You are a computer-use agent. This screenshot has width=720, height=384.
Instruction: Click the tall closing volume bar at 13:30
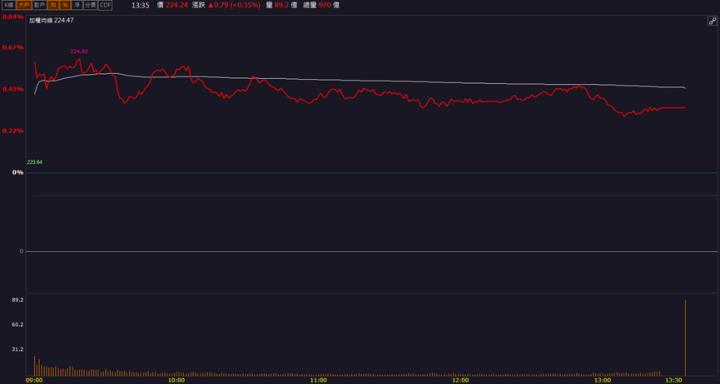(x=686, y=338)
